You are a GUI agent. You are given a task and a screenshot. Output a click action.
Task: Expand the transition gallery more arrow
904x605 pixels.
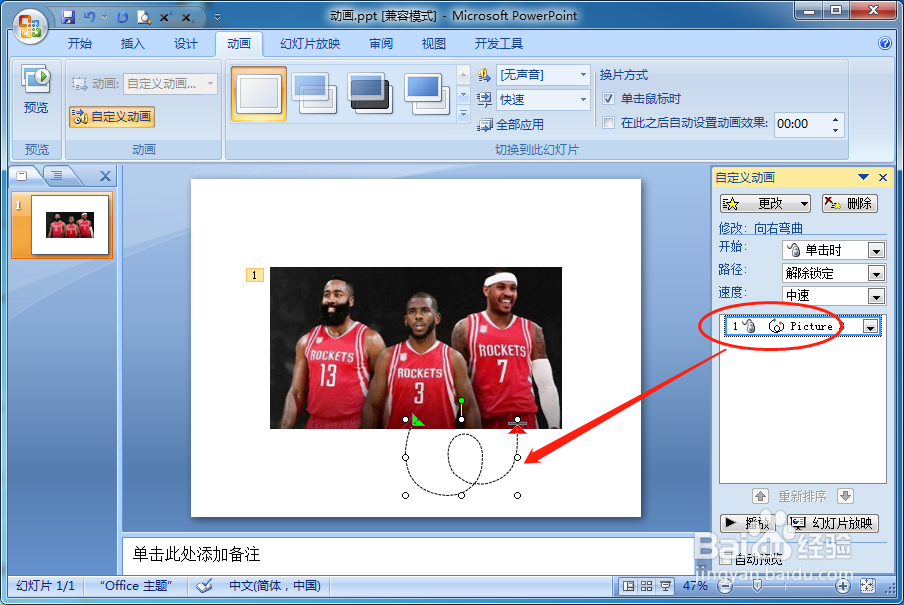(x=464, y=114)
